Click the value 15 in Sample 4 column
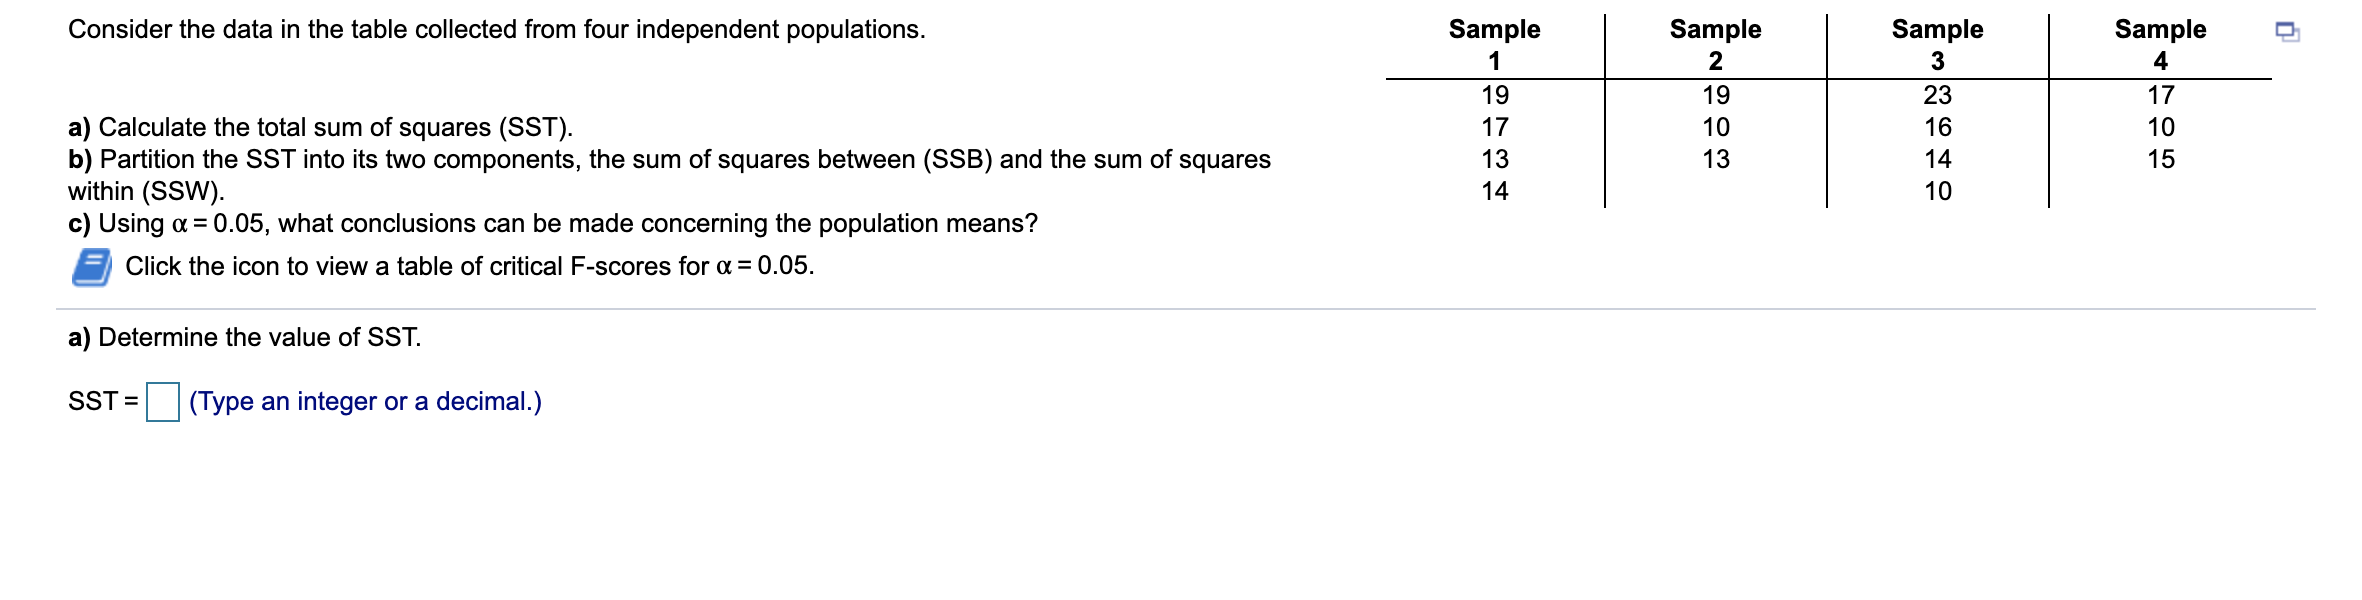This screenshot has width=2362, height=600. (2160, 159)
